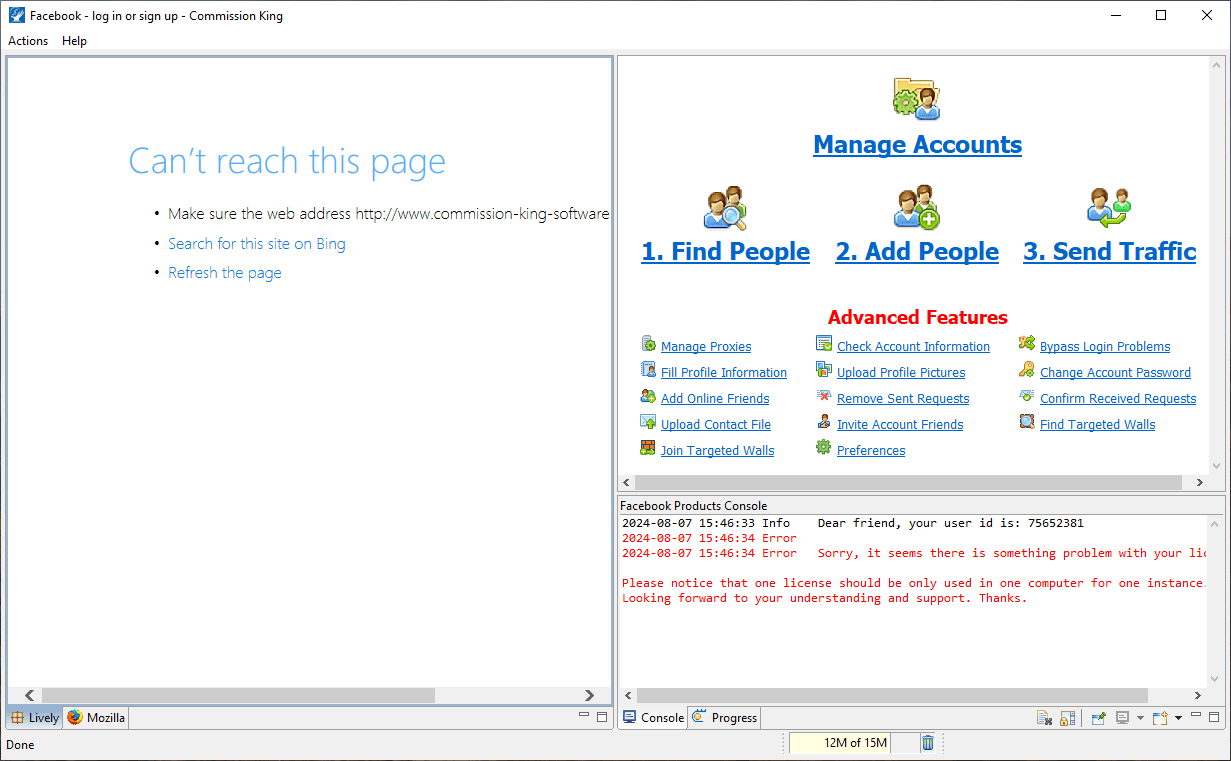Switch to the Mozilla browser tab
Screen dimensions: 1231x761
click(97, 718)
